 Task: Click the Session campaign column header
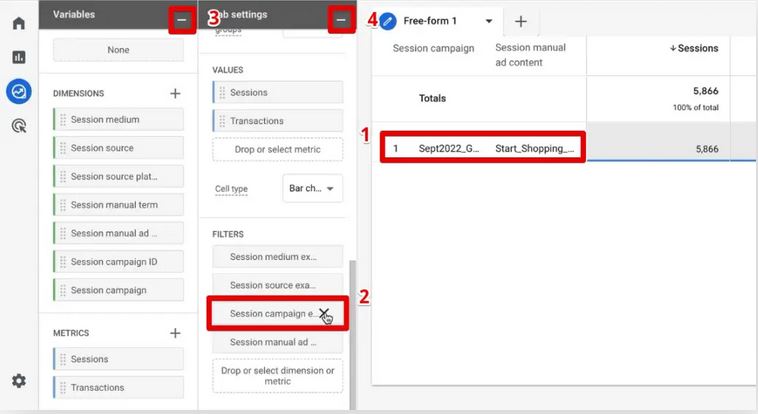[433, 48]
